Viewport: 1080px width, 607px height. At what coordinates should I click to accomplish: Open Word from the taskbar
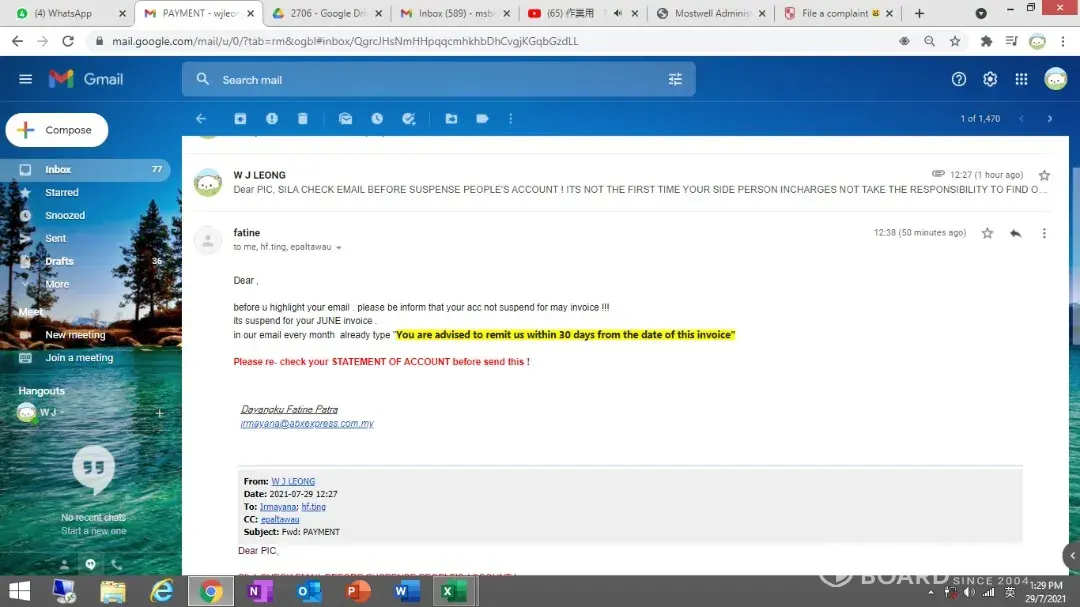pyautogui.click(x=406, y=591)
